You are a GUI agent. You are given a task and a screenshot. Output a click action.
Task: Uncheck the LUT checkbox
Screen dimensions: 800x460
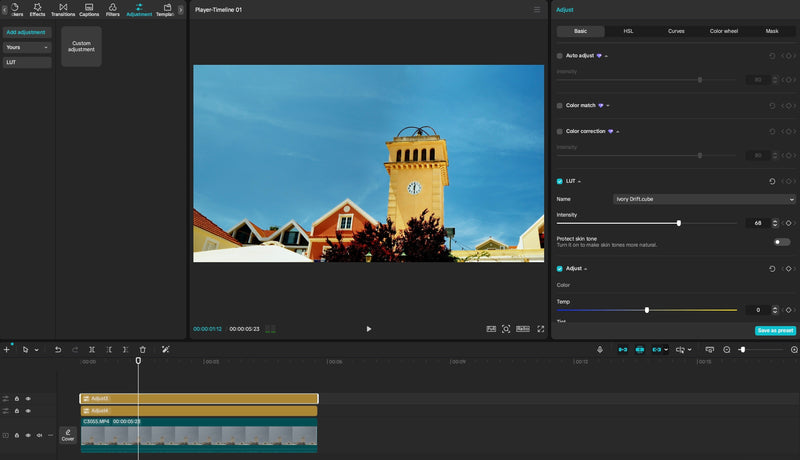pyautogui.click(x=560, y=181)
